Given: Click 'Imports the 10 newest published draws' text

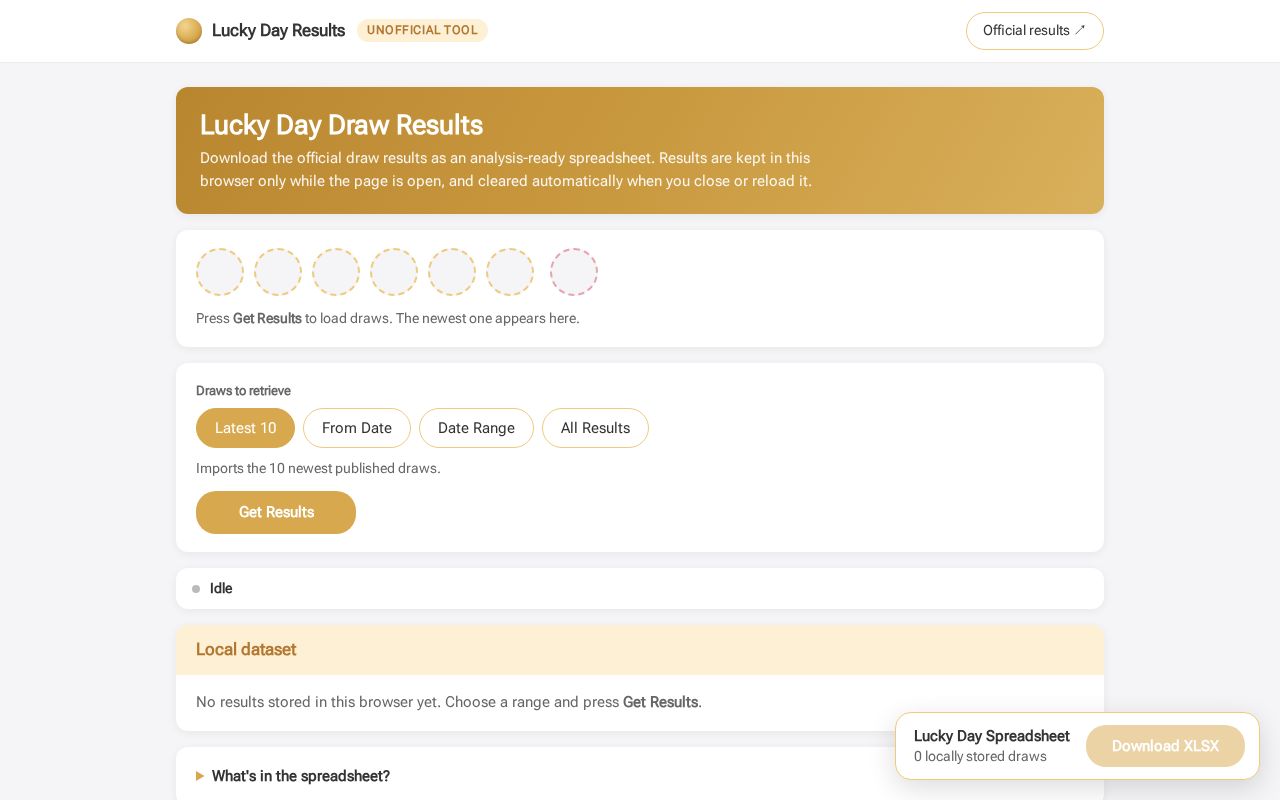Looking at the screenshot, I should 318,468.
